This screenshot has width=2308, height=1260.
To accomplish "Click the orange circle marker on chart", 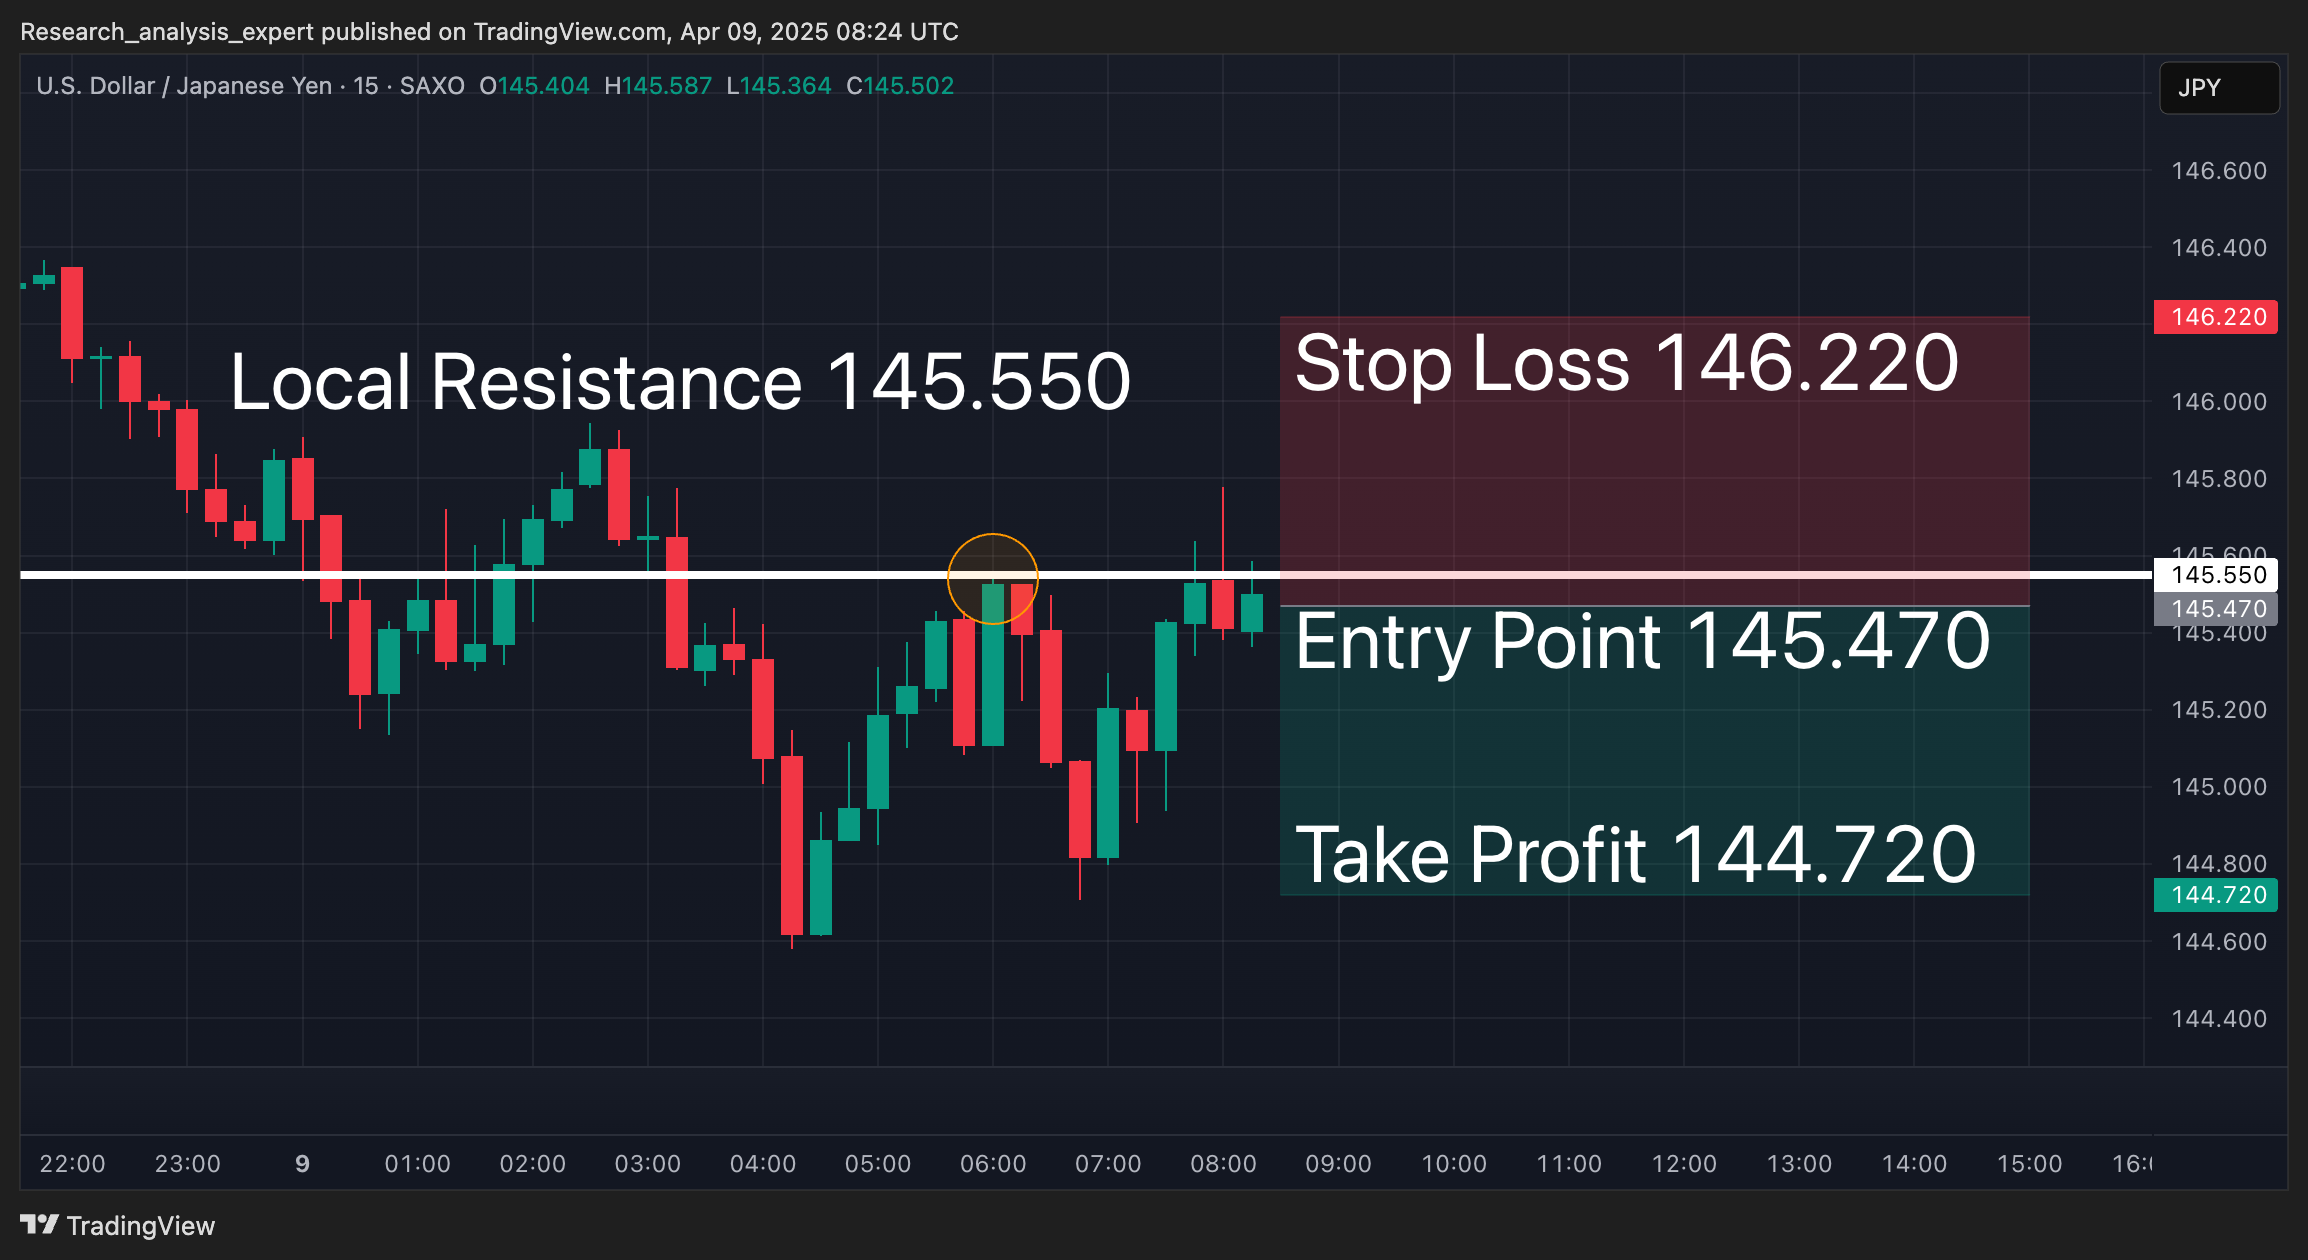I will pyautogui.click(x=993, y=579).
